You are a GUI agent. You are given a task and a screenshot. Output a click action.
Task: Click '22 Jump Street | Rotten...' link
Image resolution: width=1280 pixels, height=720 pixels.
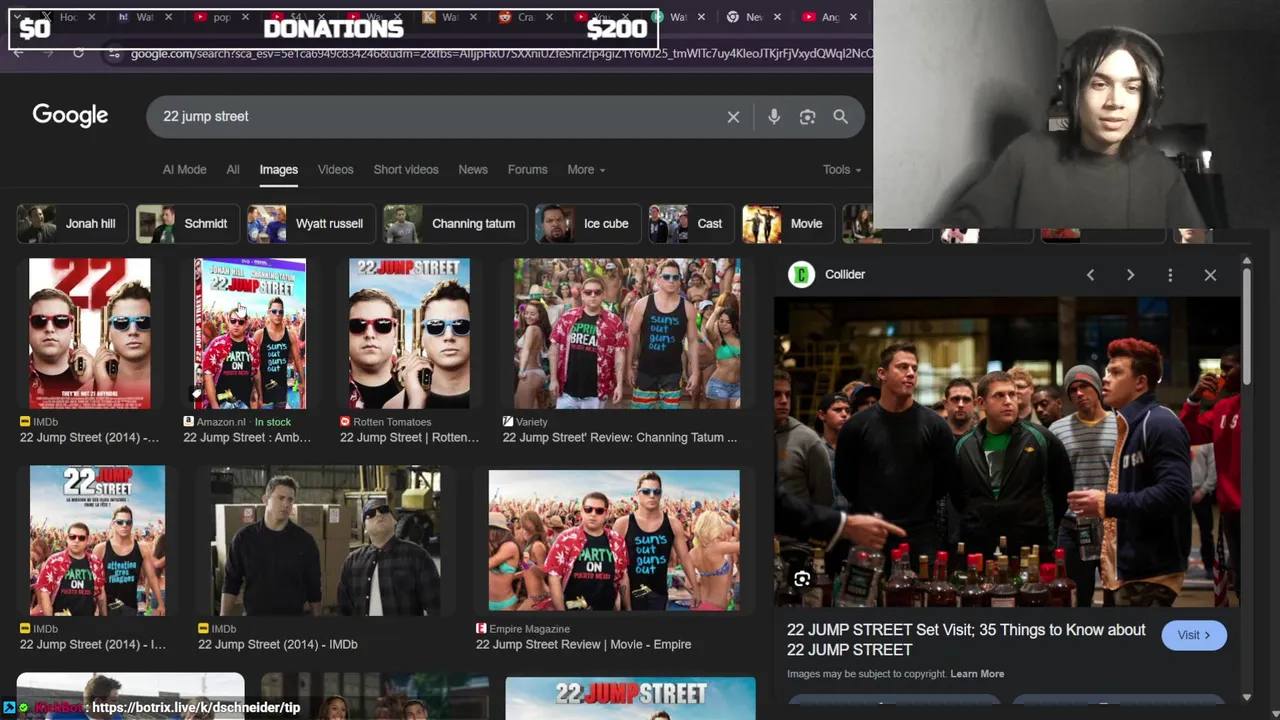(x=409, y=437)
